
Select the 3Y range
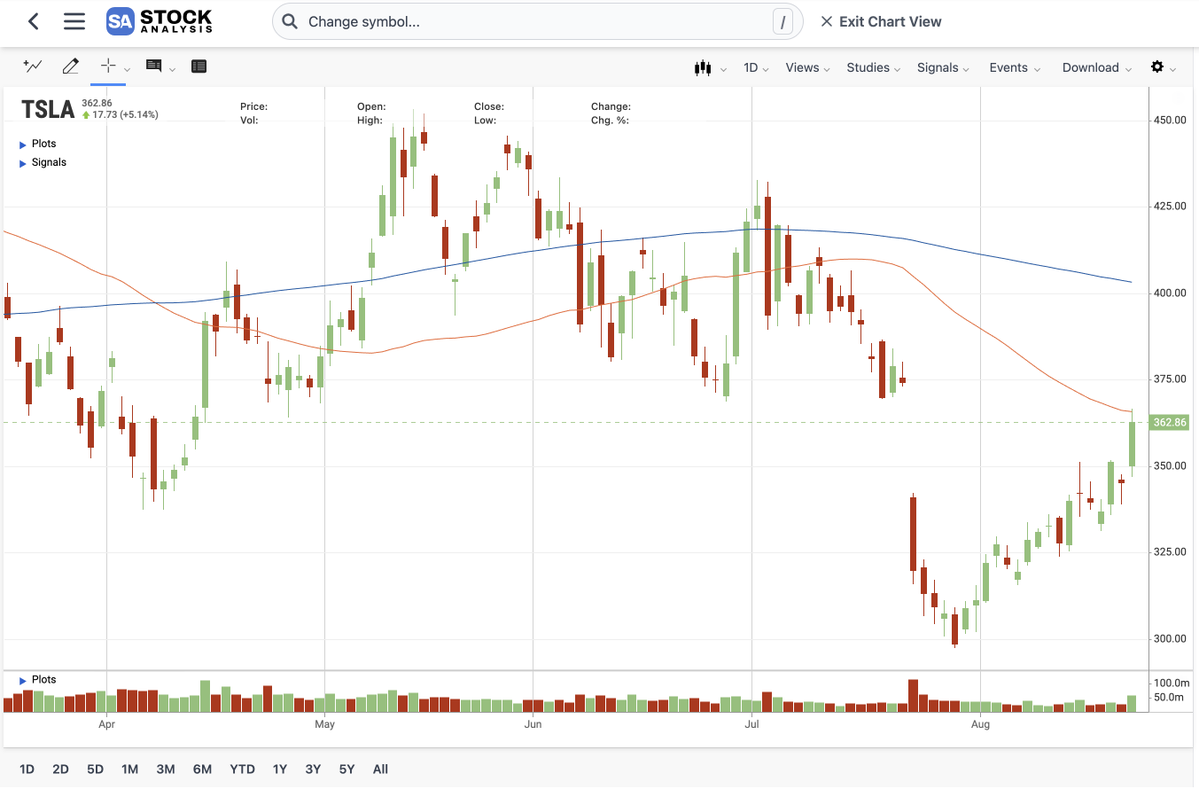point(313,769)
